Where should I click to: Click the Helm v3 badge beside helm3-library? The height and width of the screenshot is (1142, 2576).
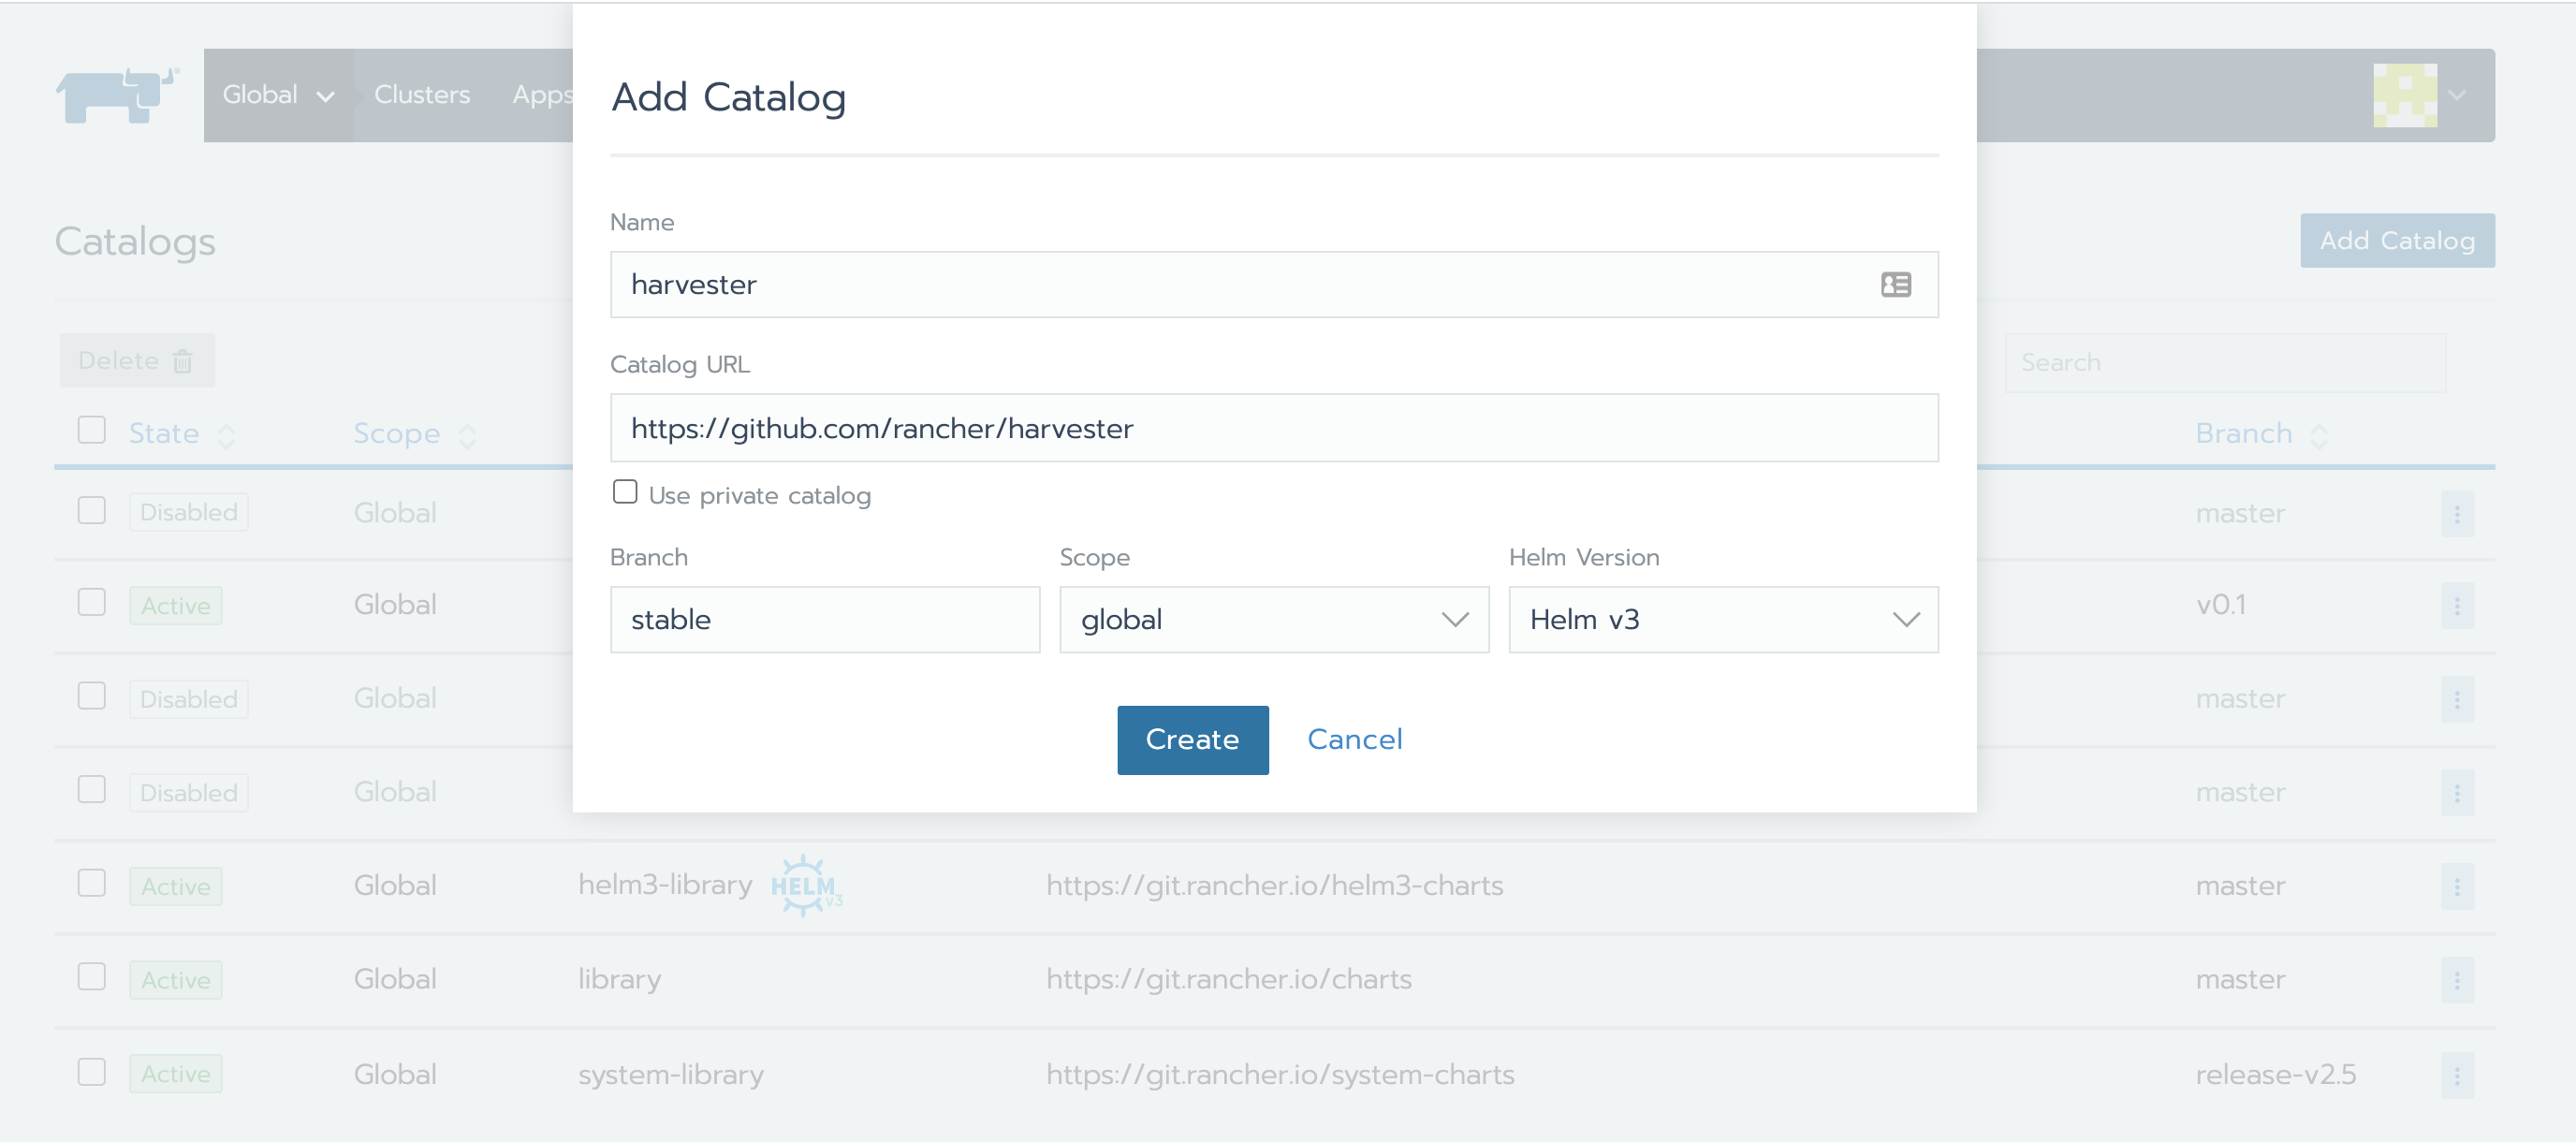[805, 886]
